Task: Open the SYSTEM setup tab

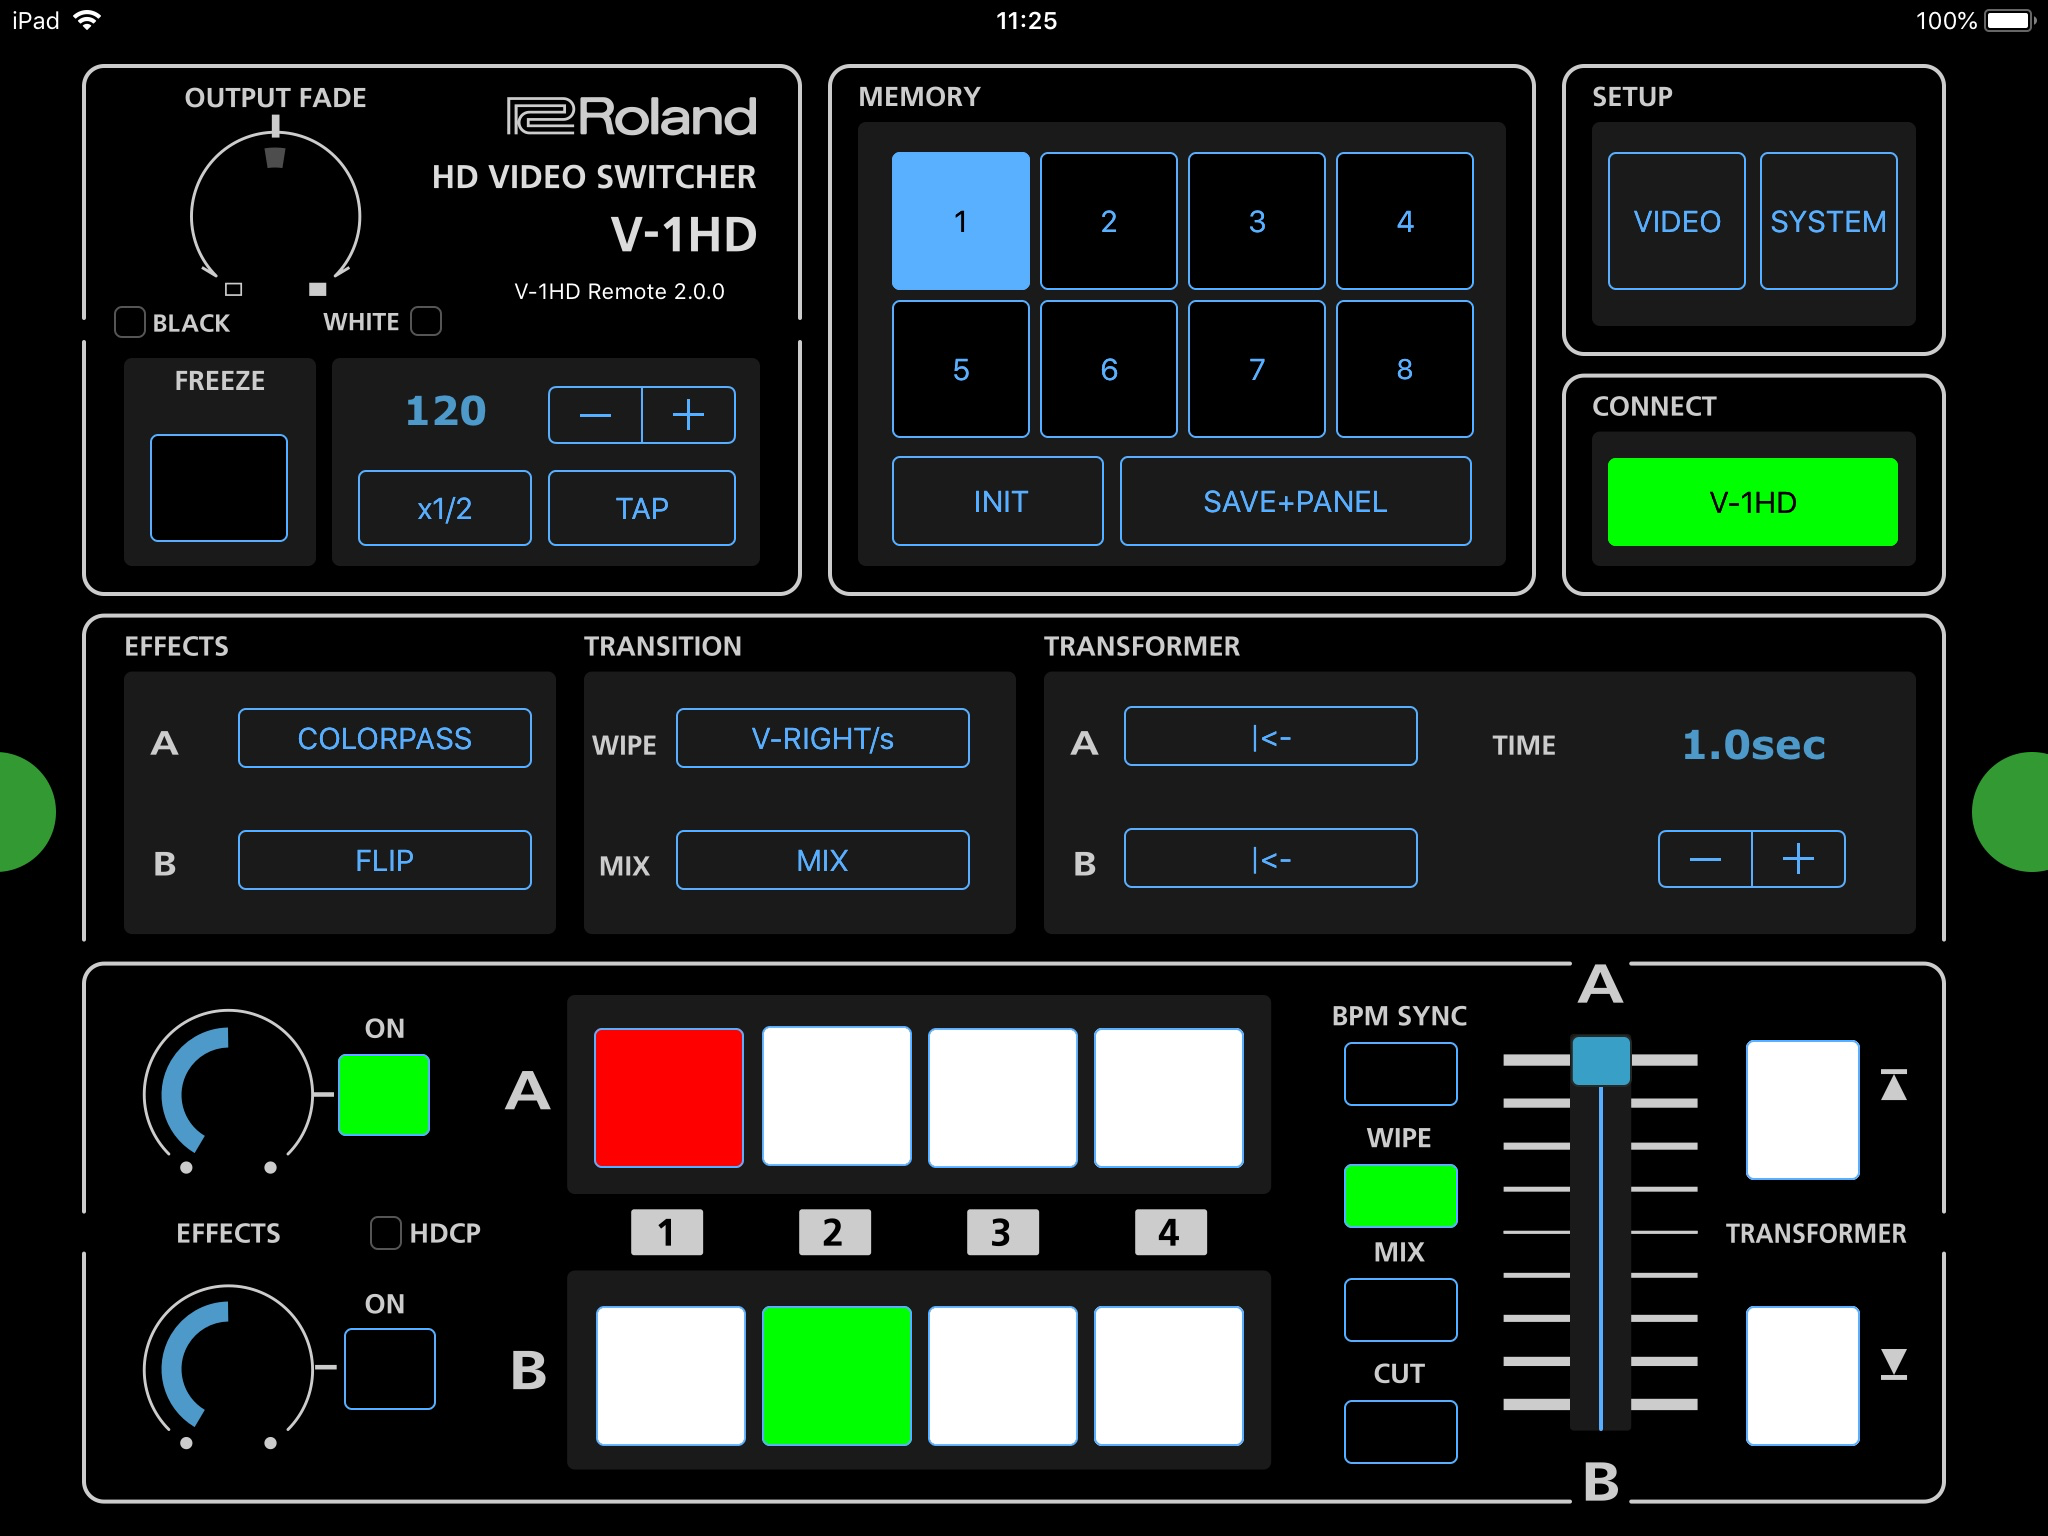Action: (1828, 221)
